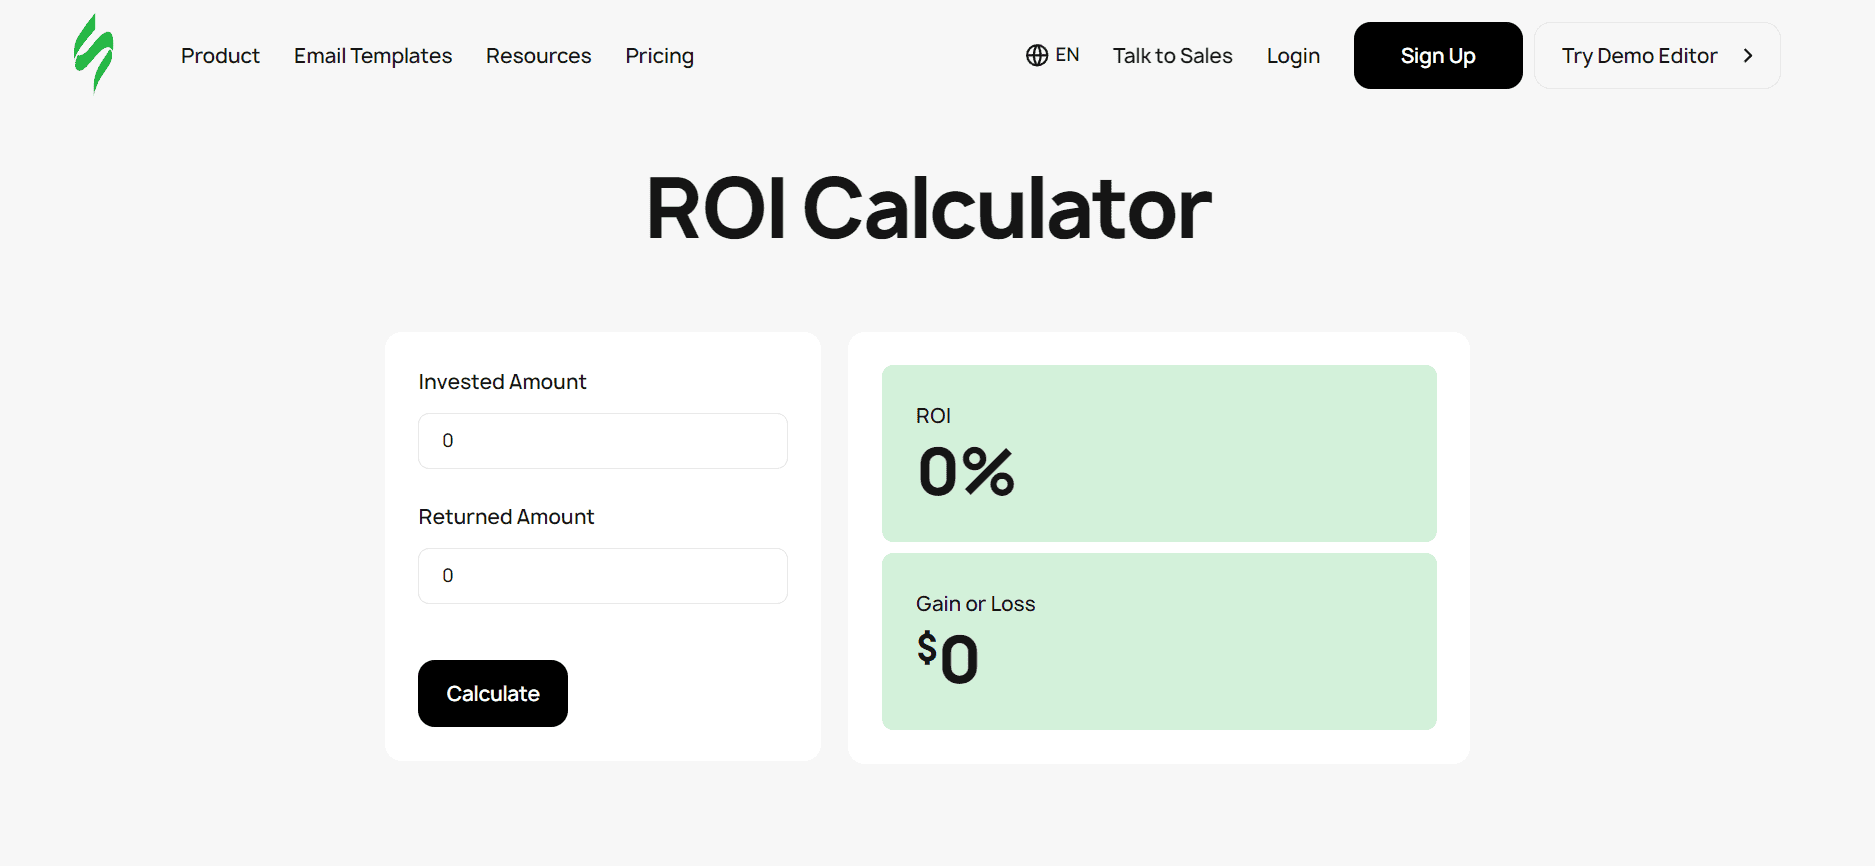Open the Pricing page
Viewport: 1875px width, 866px height.
pos(659,56)
